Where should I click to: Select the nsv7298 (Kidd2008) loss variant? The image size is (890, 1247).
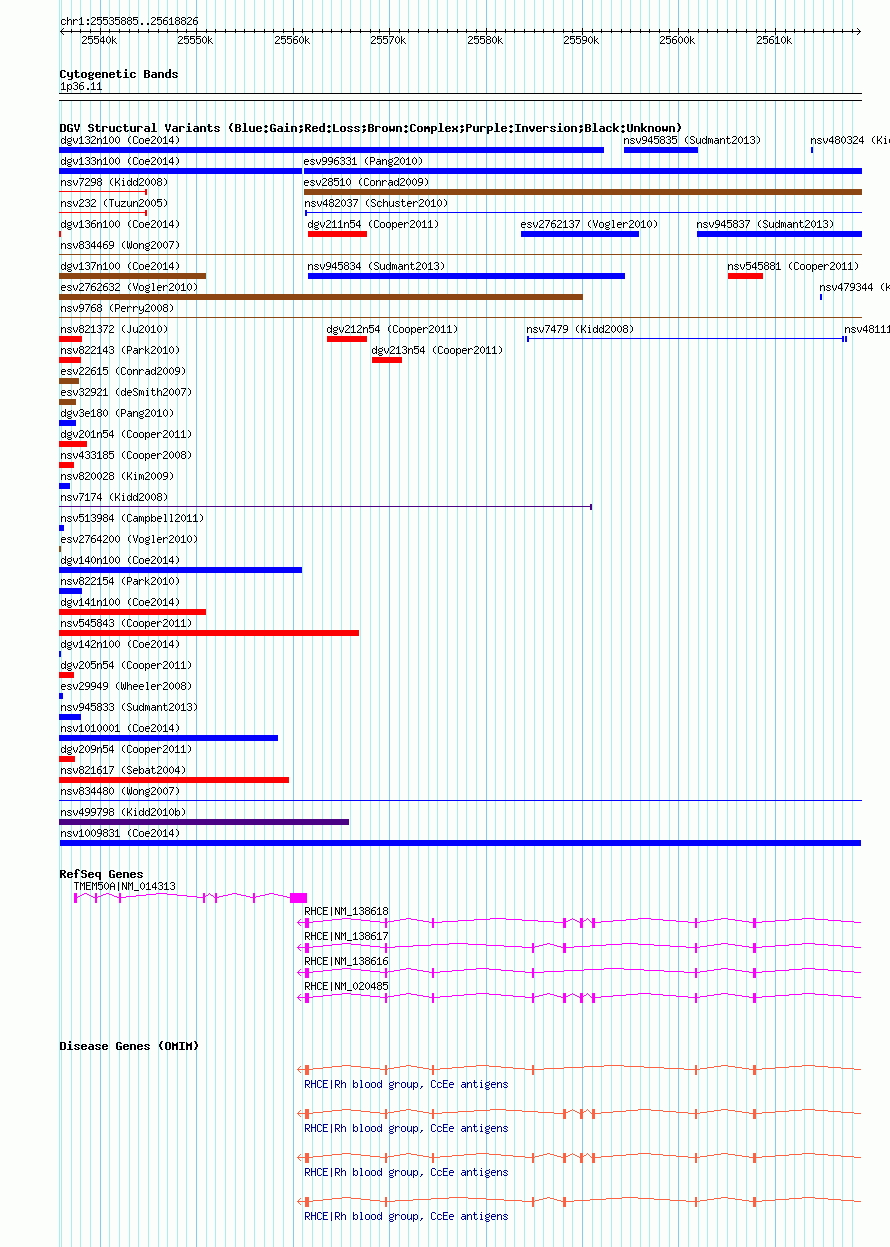103,192
